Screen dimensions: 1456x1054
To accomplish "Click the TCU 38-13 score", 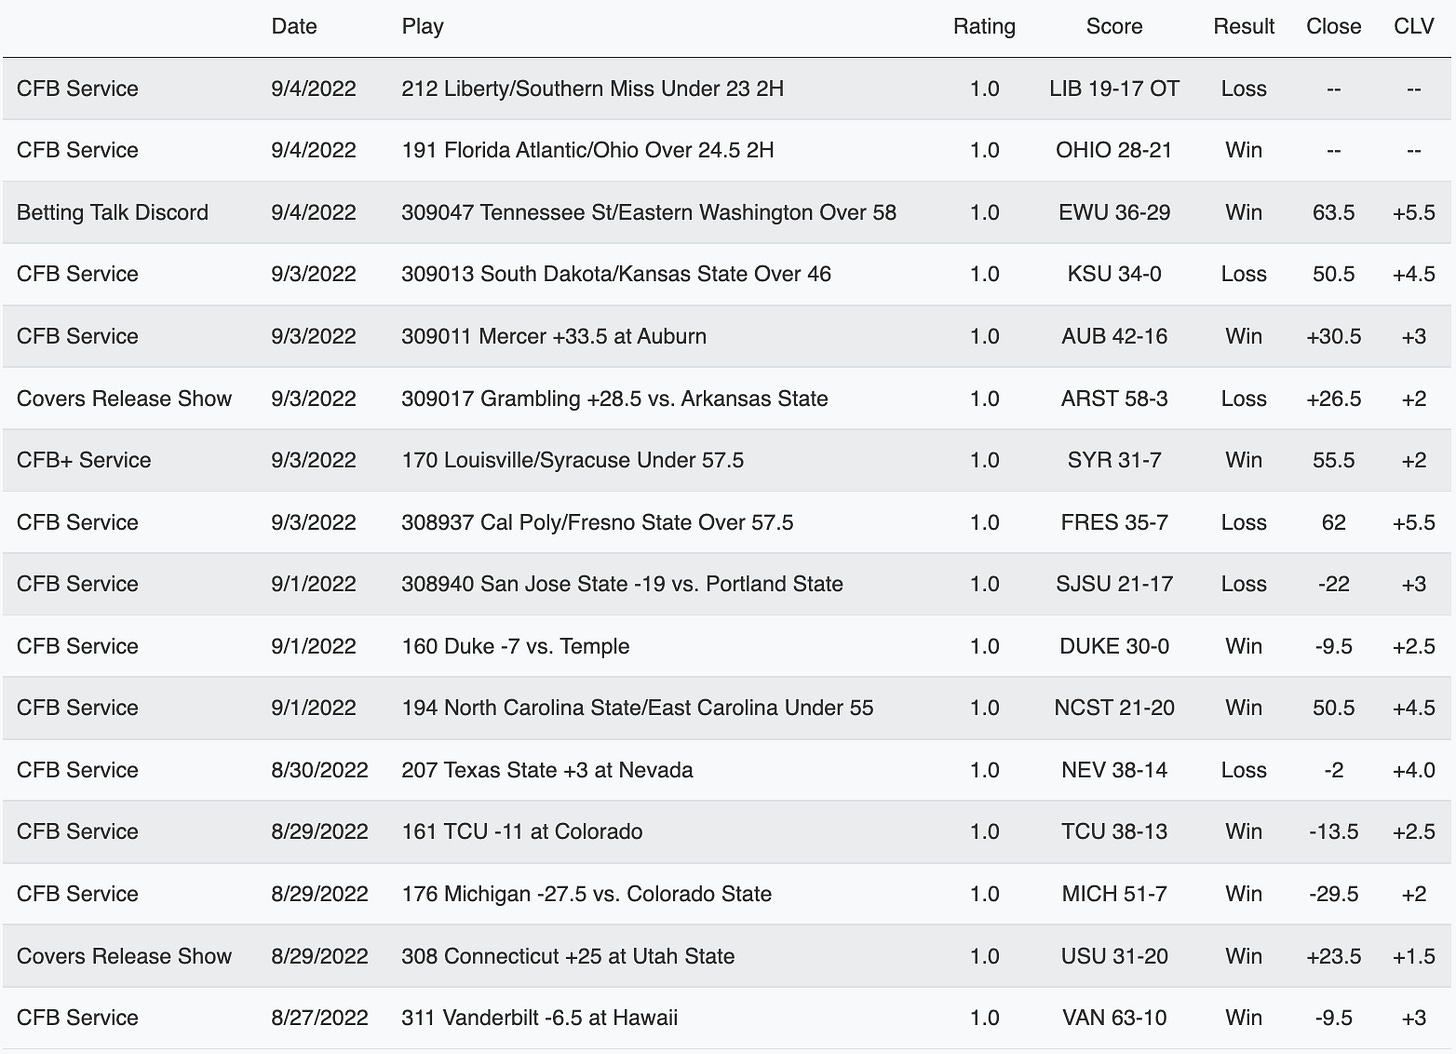I will click(x=1114, y=832).
